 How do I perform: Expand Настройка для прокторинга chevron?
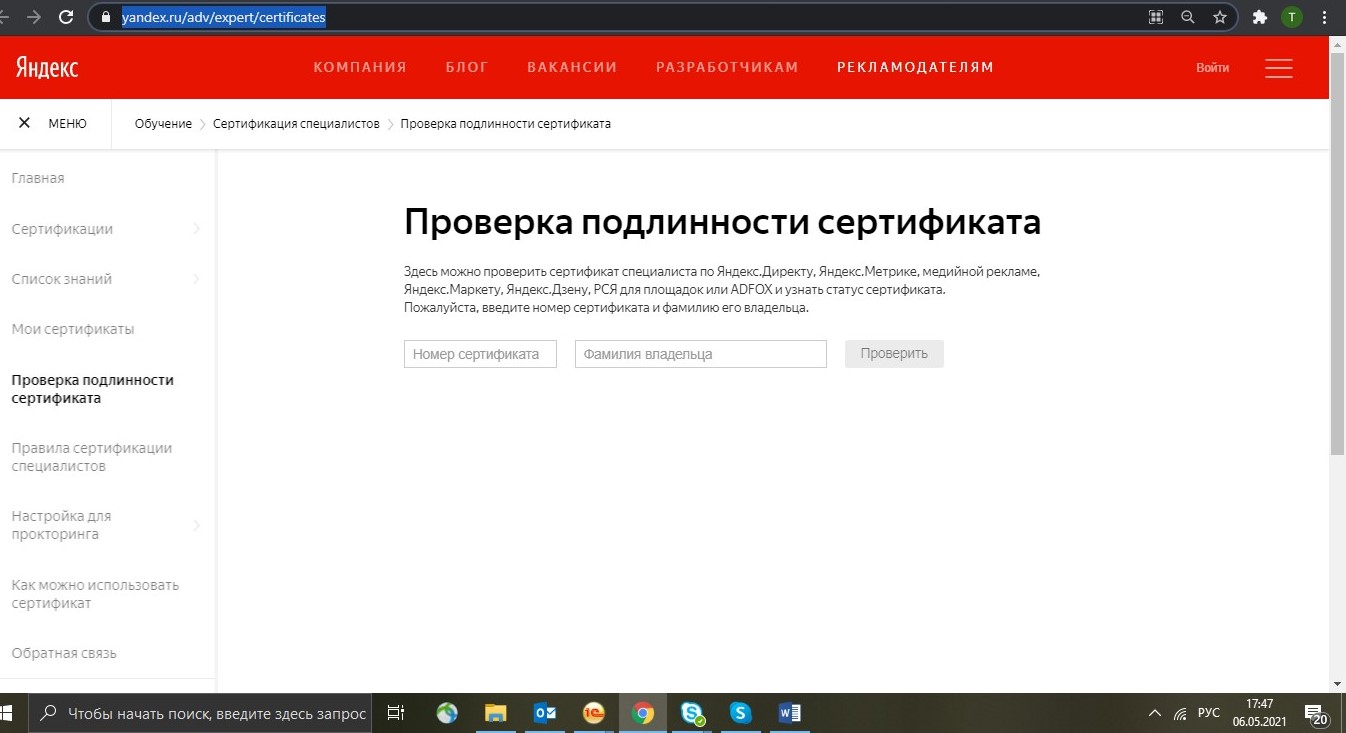pos(196,525)
